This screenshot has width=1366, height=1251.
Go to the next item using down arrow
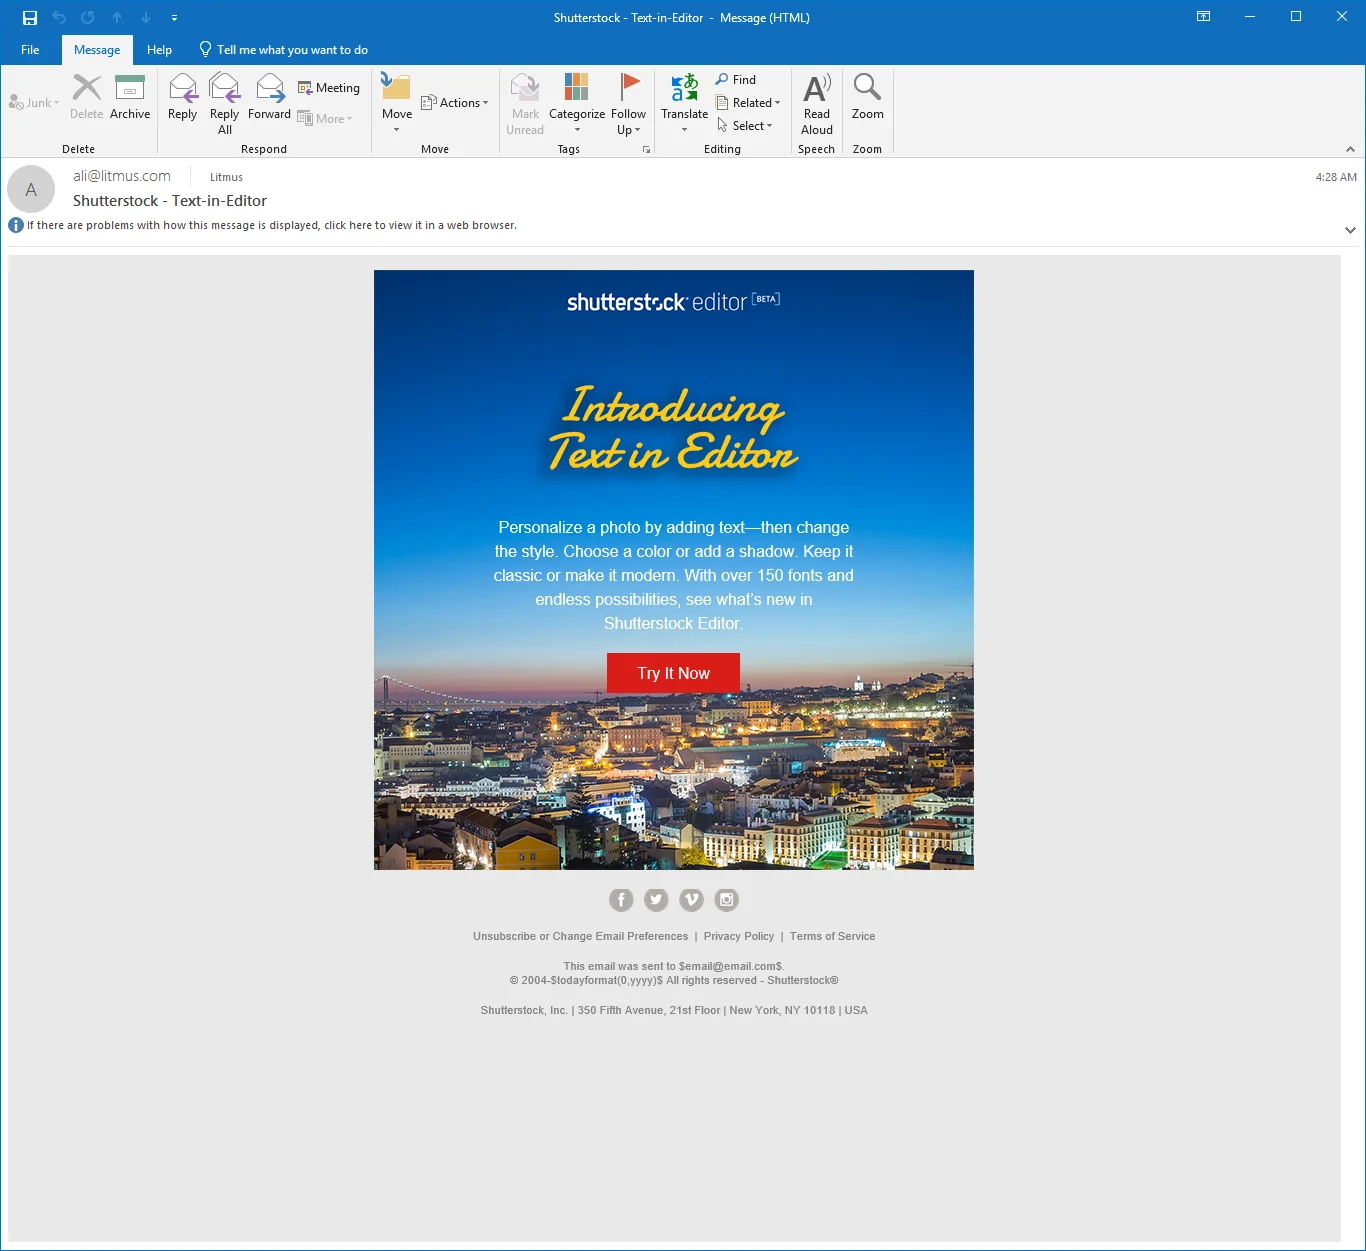point(146,17)
